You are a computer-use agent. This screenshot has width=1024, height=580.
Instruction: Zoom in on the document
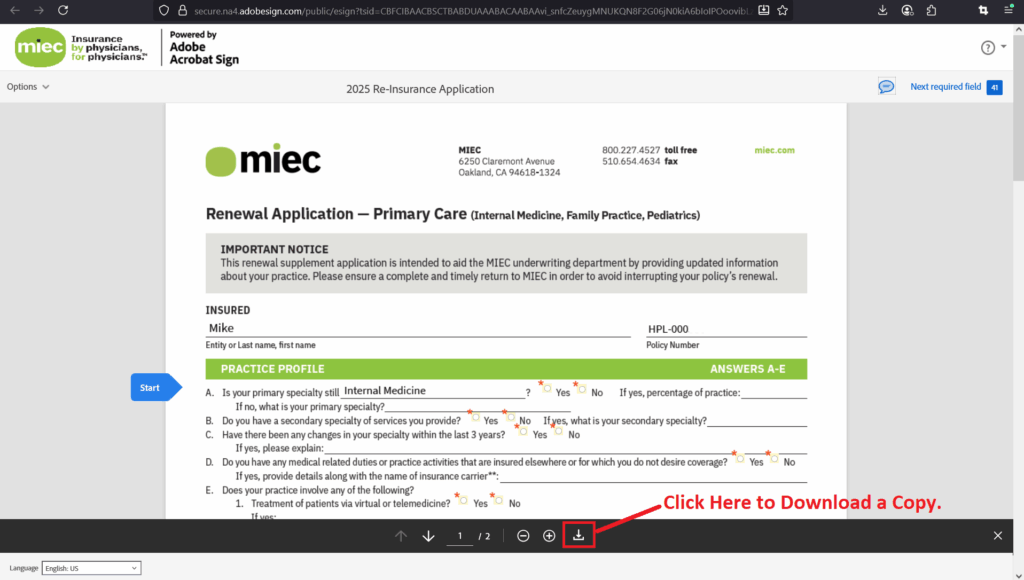click(x=548, y=535)
